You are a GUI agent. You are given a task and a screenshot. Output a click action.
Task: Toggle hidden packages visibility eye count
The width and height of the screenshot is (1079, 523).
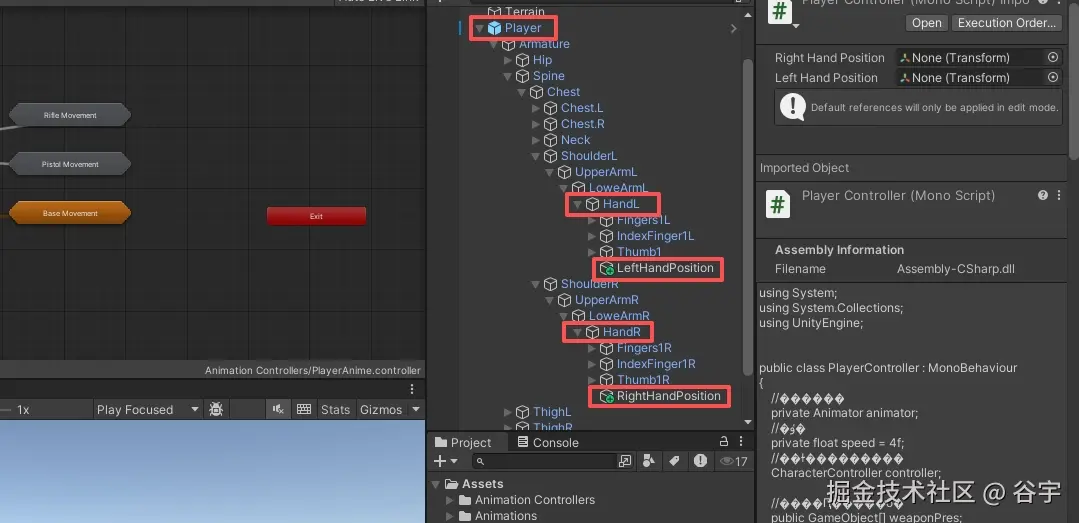click(x=734, y=461)
